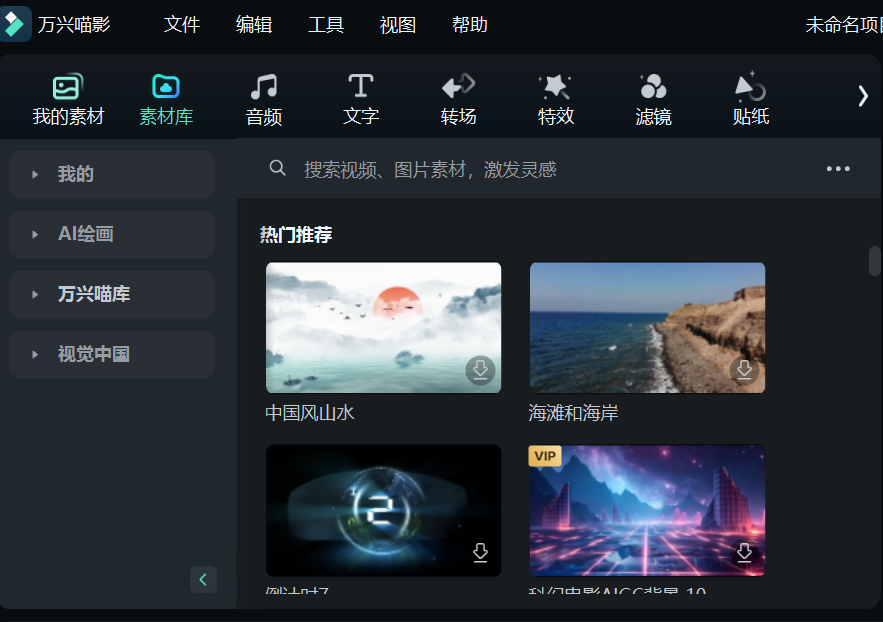The width and height of the screenshot is (883, 622).
Task: Open the 特效 effects panel
Action: pos(556,97)
